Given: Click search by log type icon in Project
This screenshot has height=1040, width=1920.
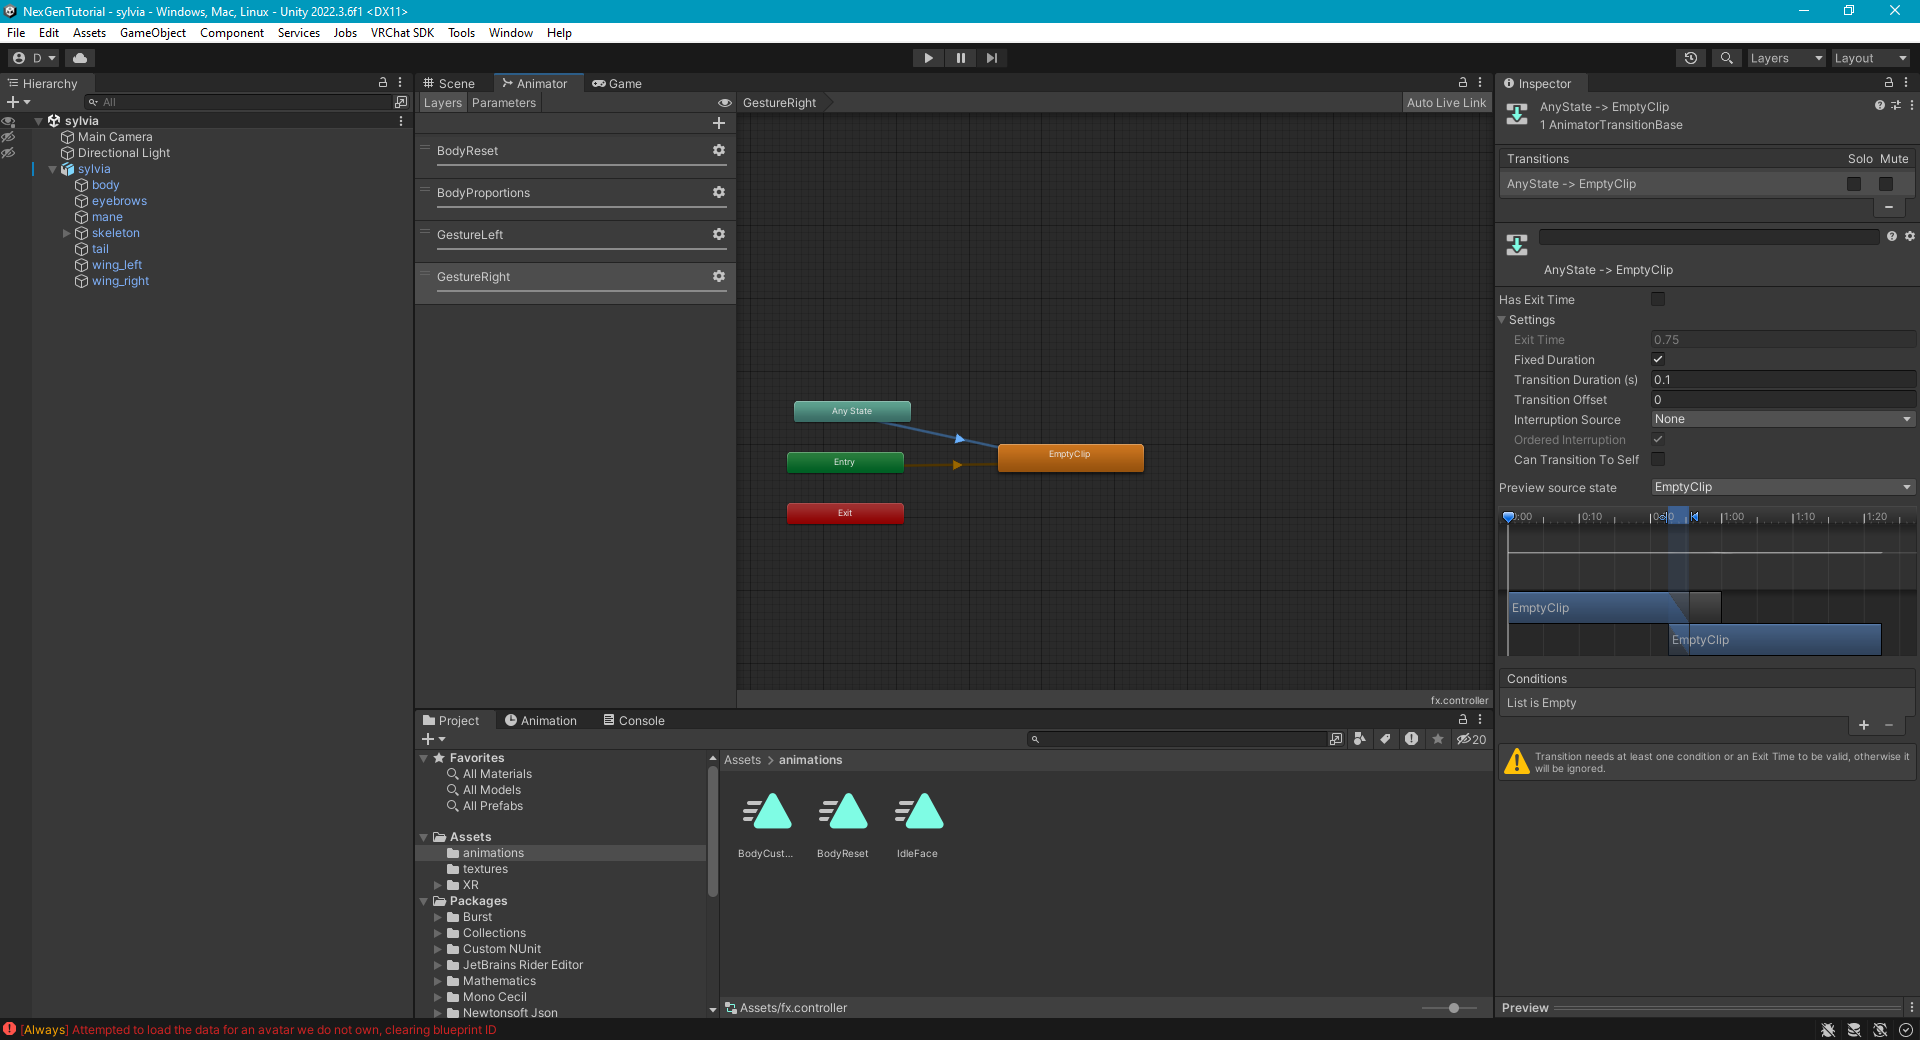Looking at the screenshot, I should tap(1411, 739).
